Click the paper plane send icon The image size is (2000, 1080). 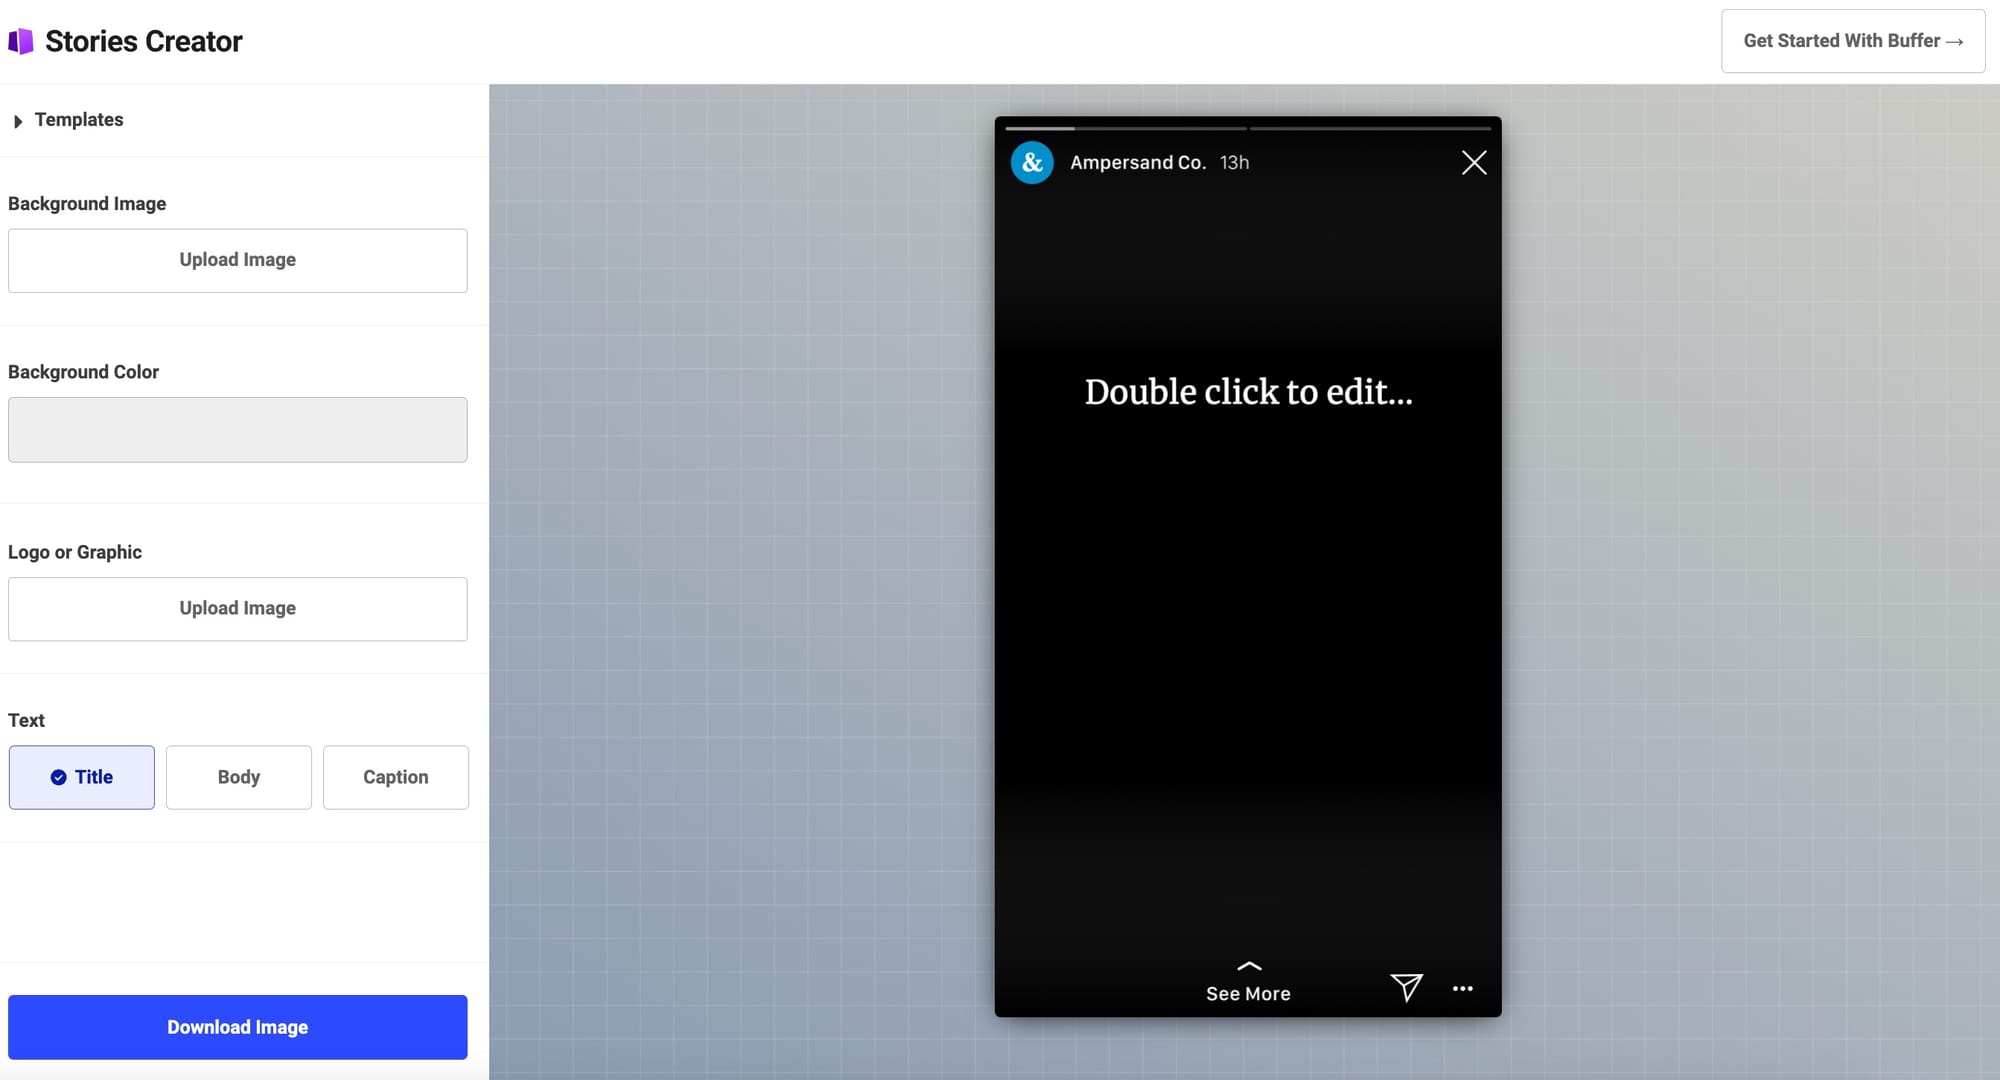tap(1406, 988)
